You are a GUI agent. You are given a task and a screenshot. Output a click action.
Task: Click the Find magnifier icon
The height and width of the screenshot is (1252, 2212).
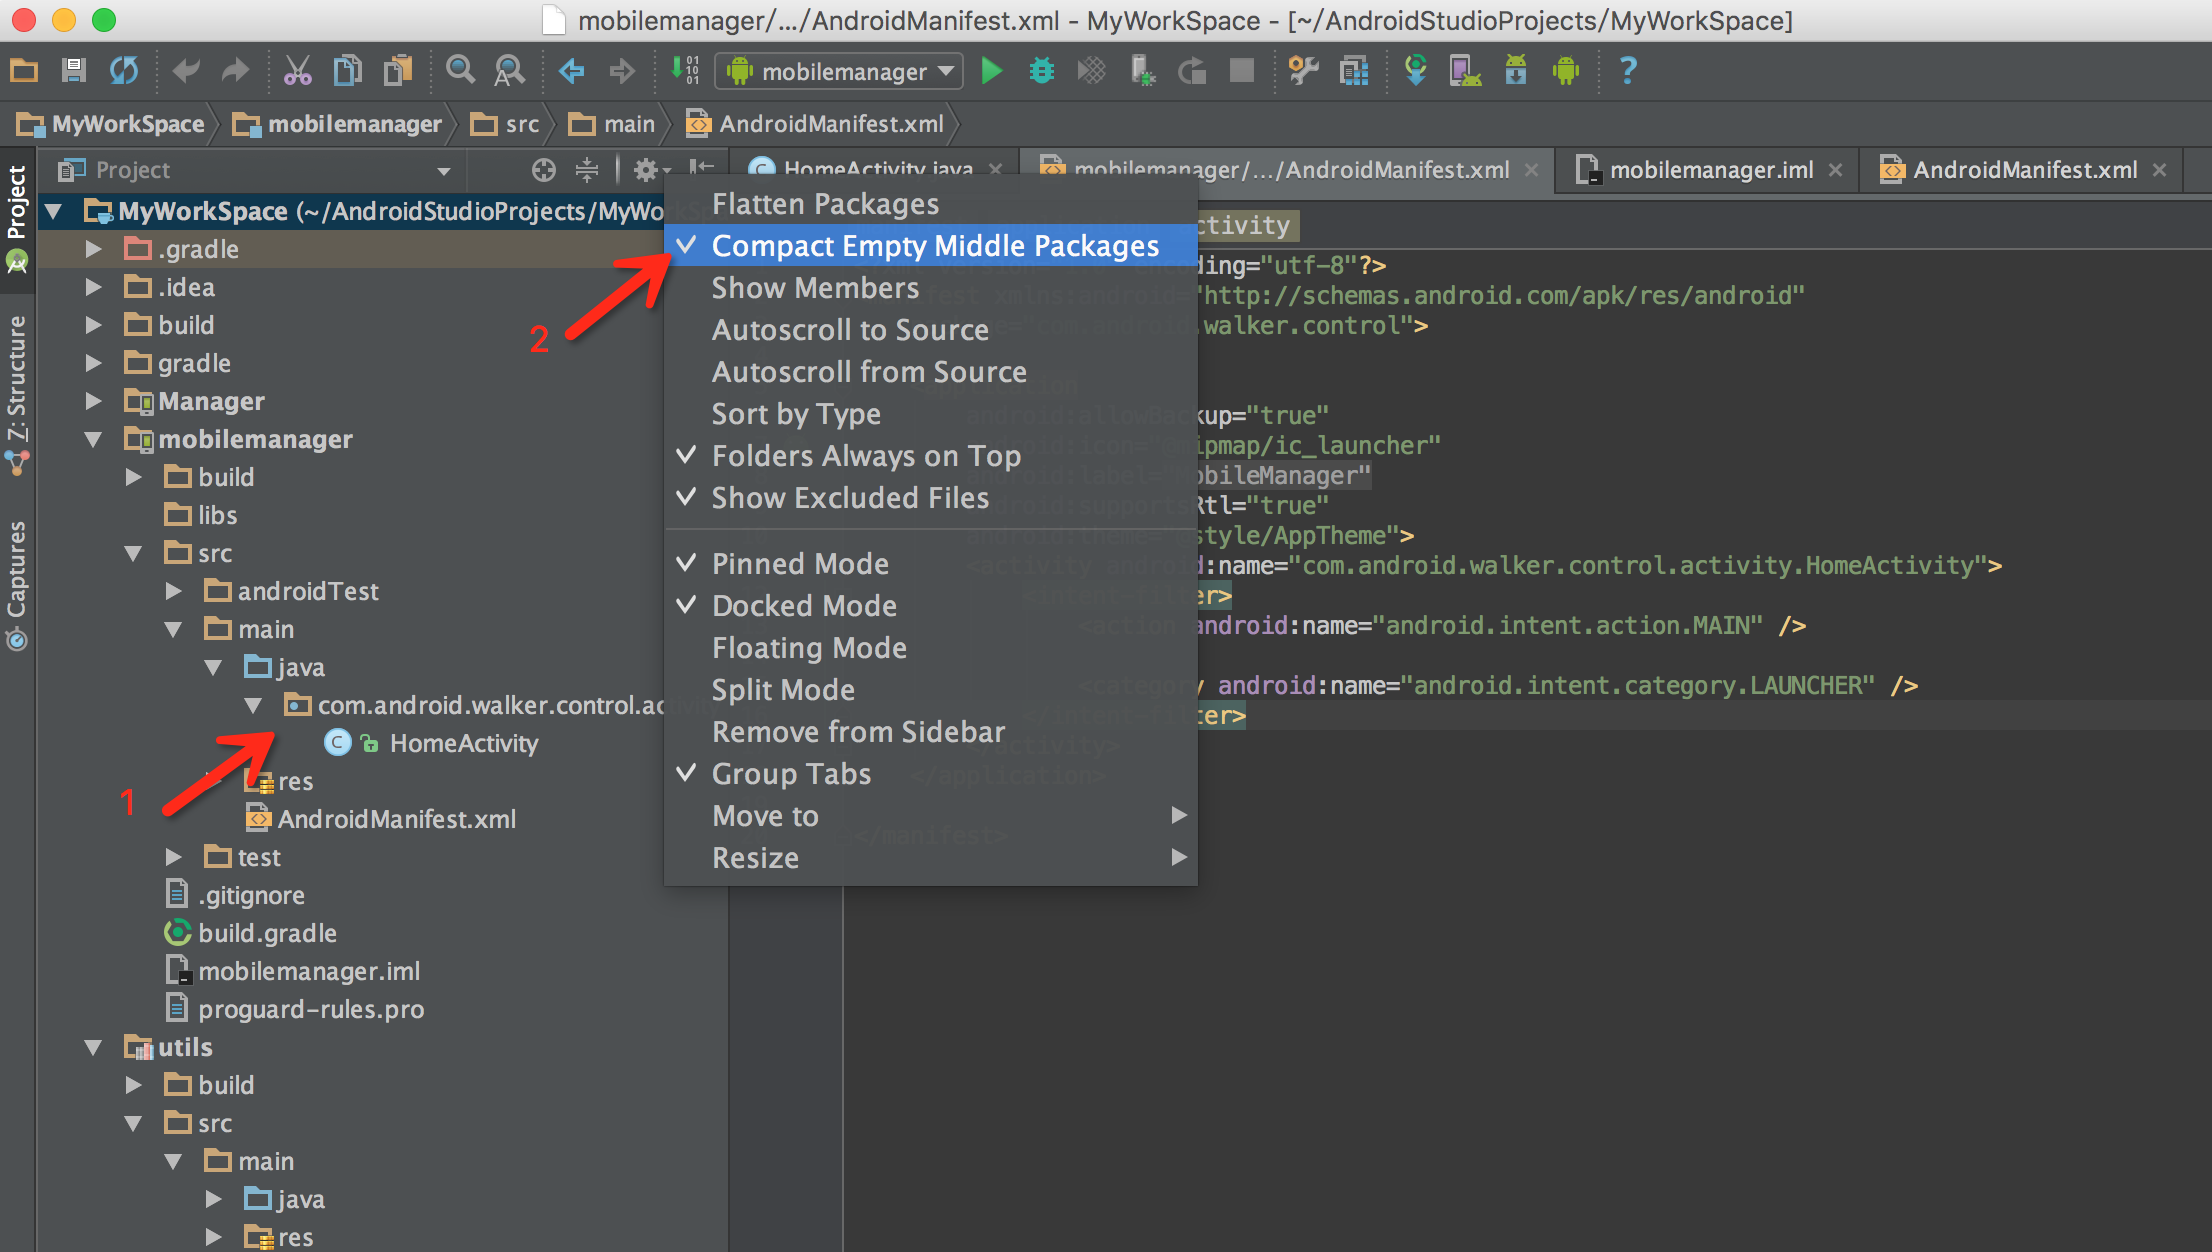[x=460, y=71]
